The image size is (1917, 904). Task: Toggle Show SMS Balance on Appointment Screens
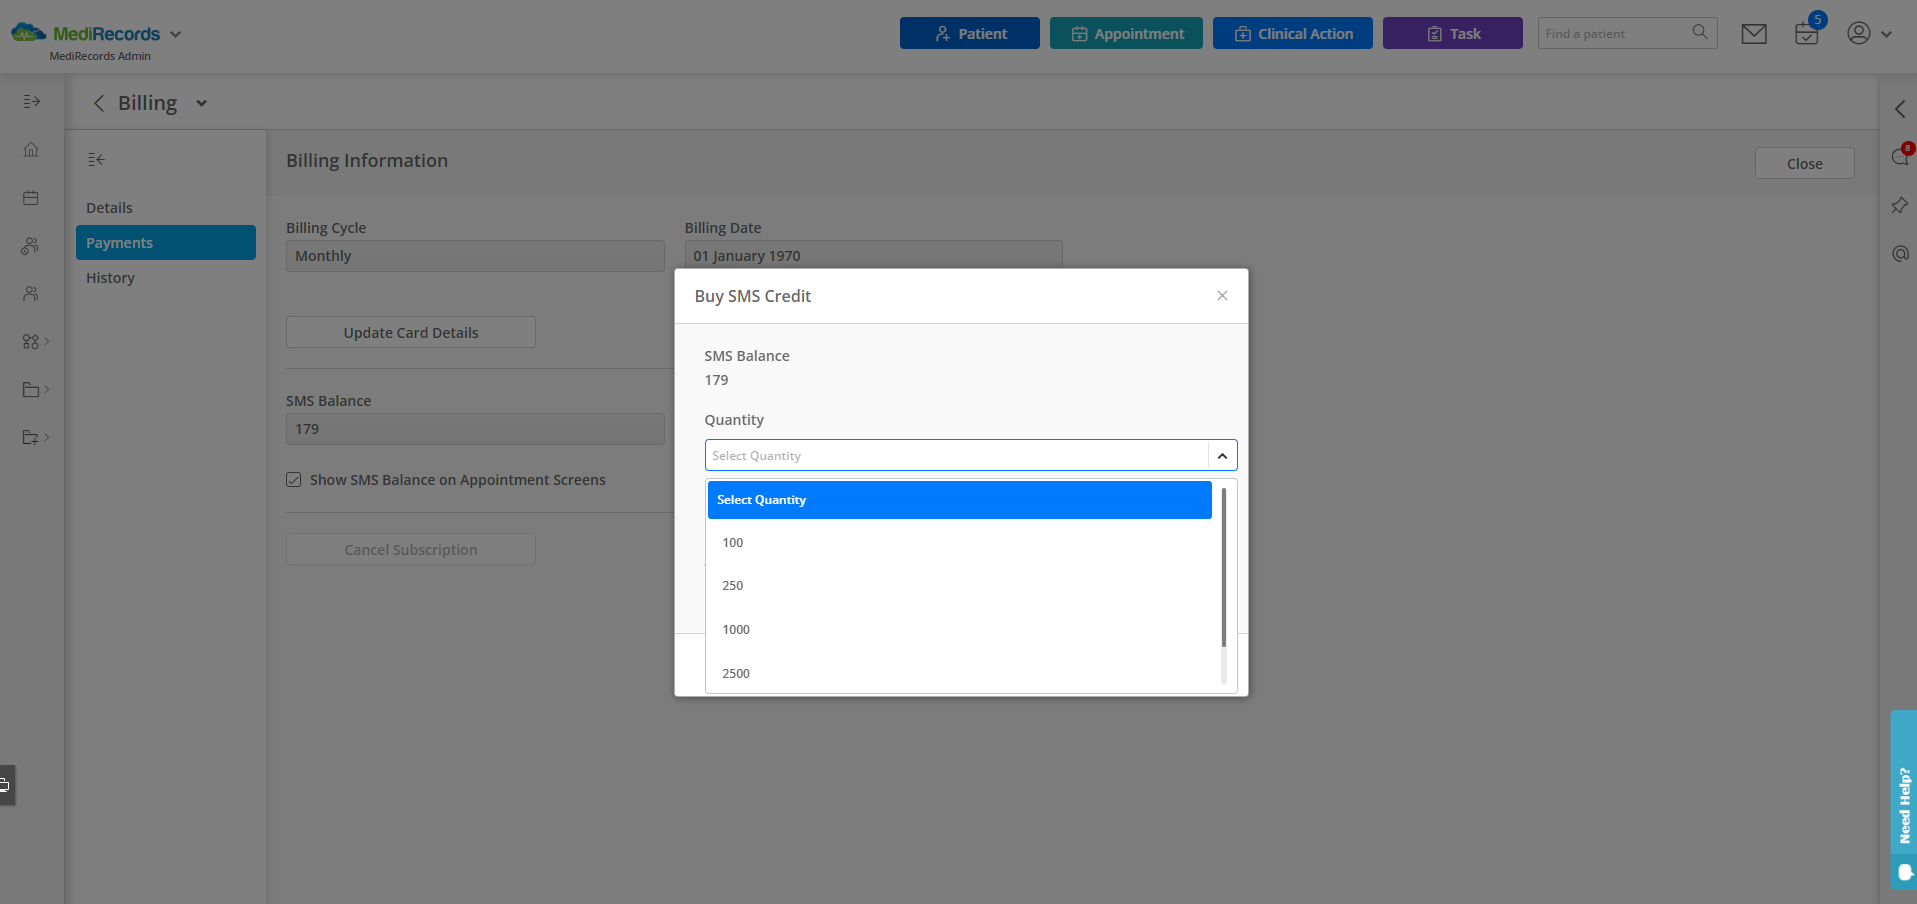coord(294,480)
